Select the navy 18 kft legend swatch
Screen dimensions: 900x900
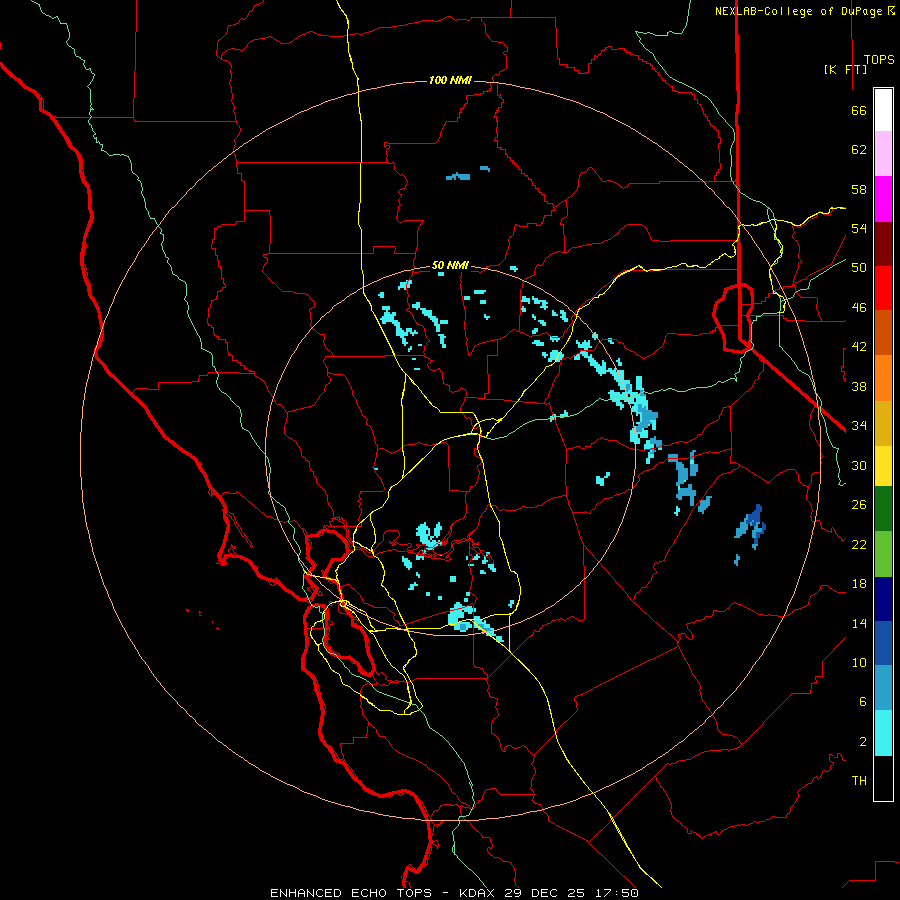pyautogui.click(x=883, y=599)
